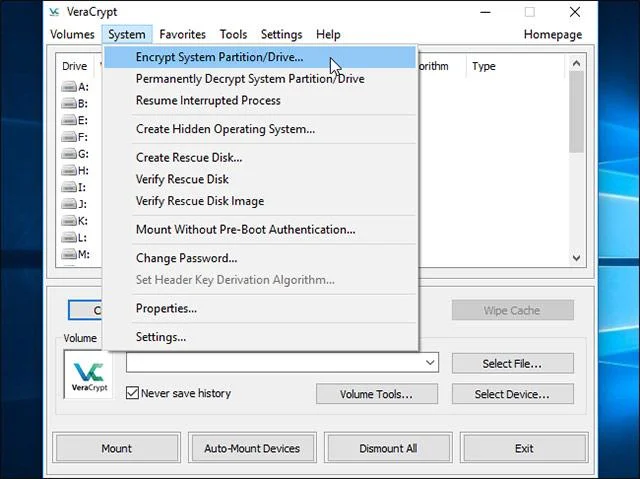
Task: Click the Select Device... button
Action: (x=512, y=394)
